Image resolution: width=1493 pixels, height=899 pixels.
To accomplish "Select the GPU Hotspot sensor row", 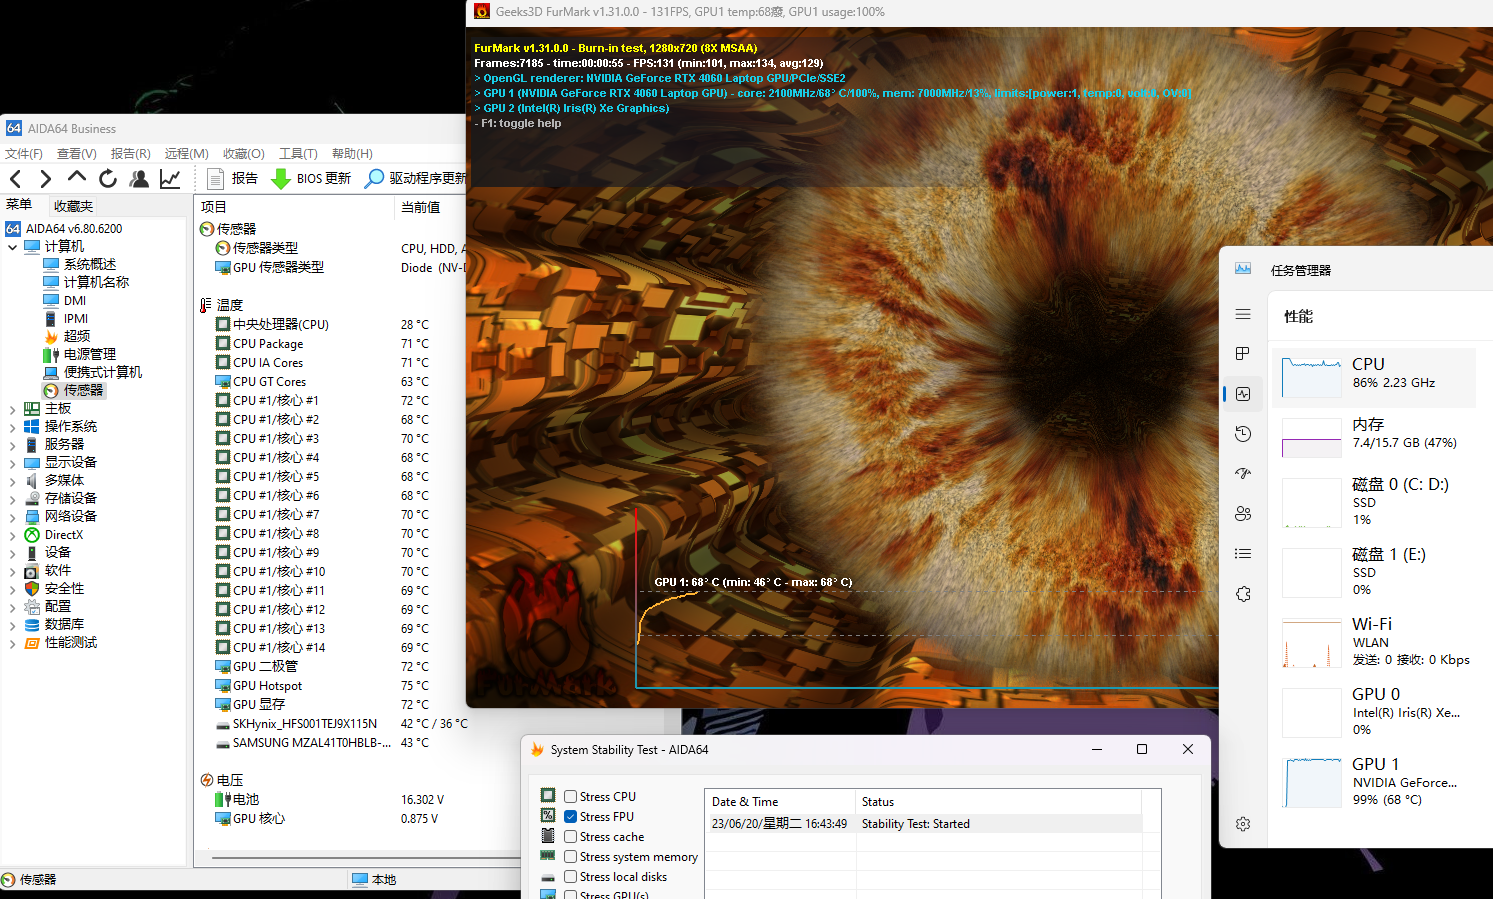I will [267, 685].
